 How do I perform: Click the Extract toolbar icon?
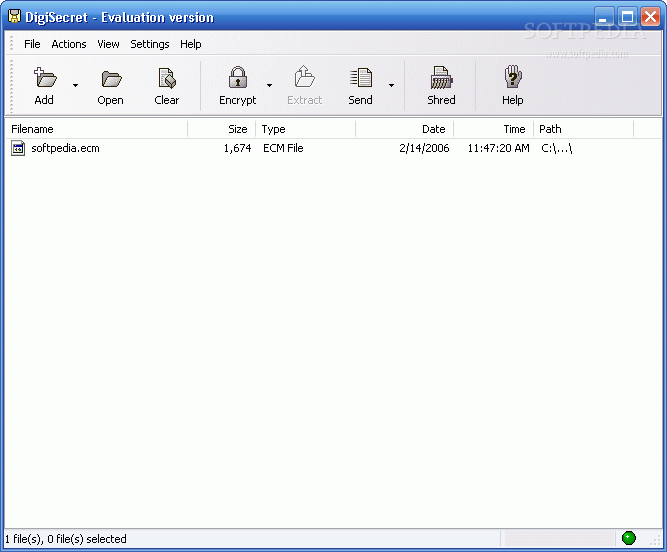[304, 77]
